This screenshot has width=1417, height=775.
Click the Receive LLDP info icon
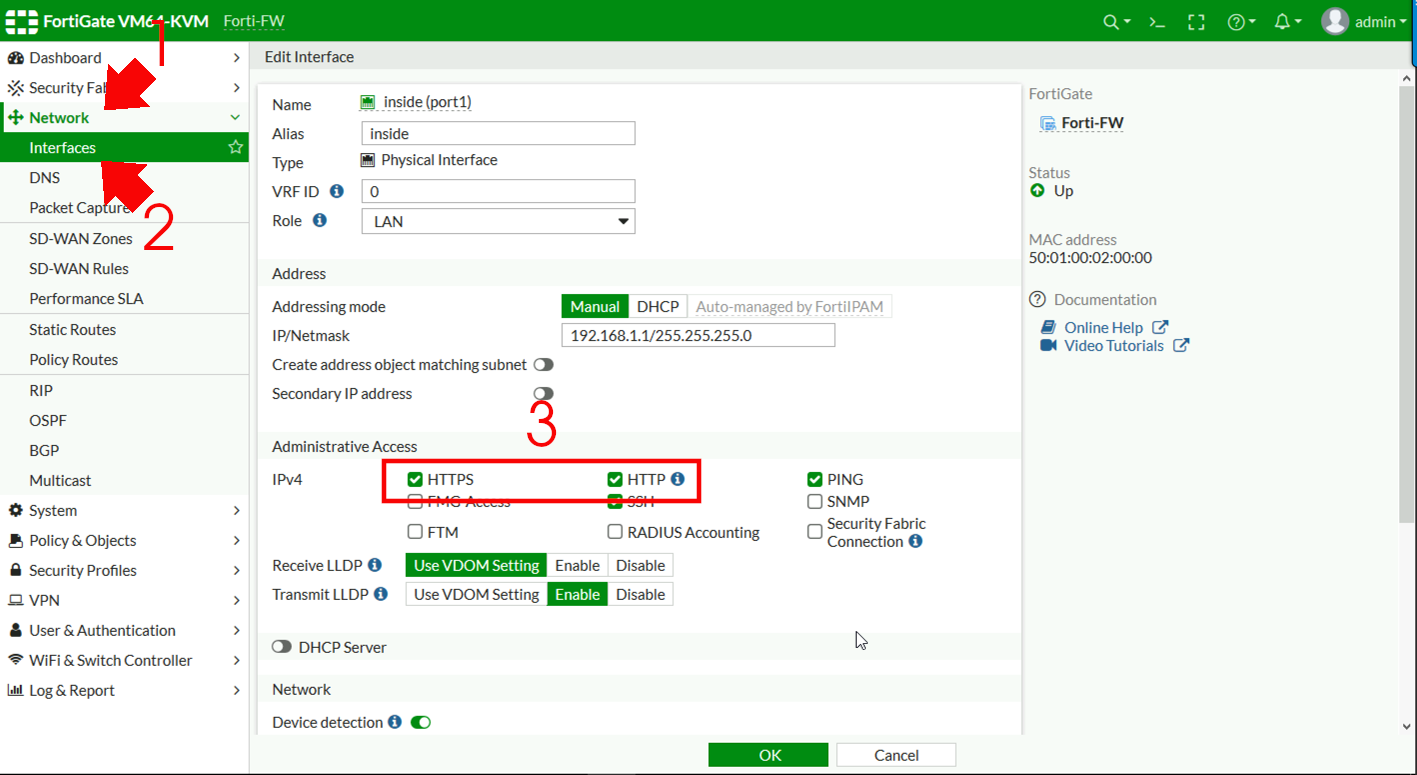point(375,565)
